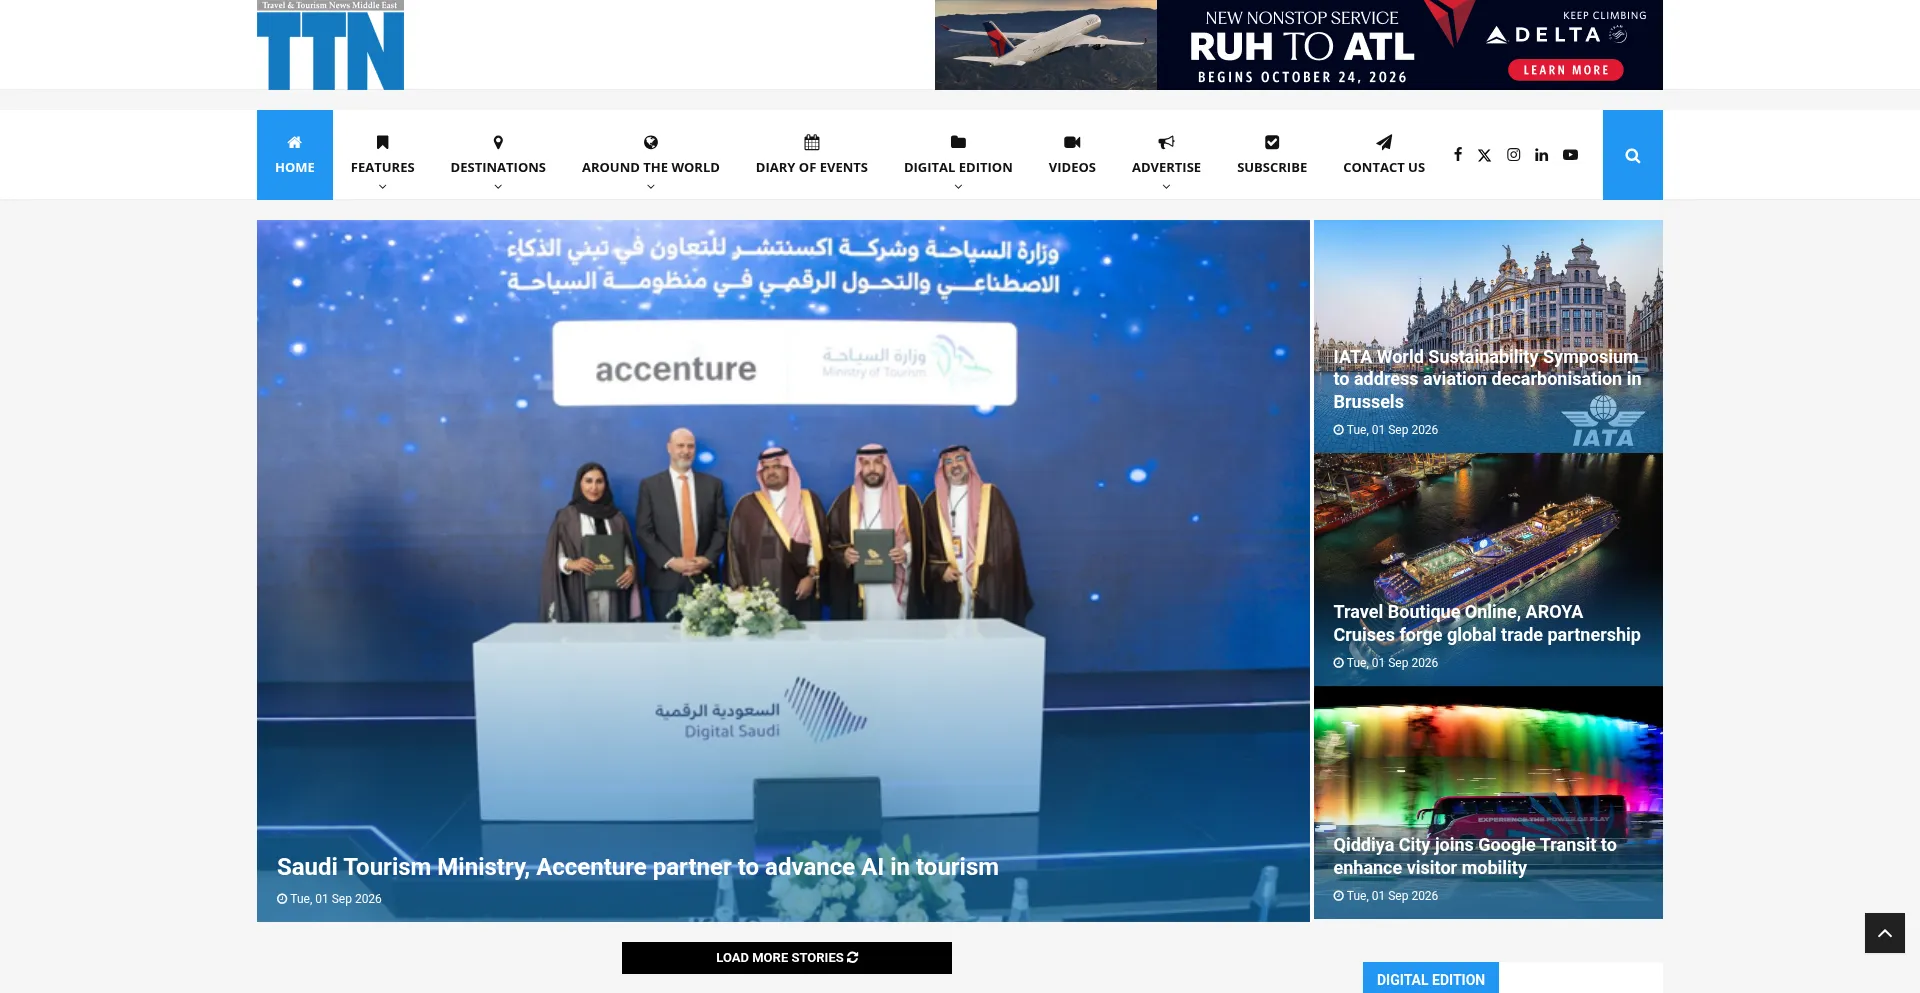Go to the Home tab
The image size is (1920, 993).
pos(295,155)
